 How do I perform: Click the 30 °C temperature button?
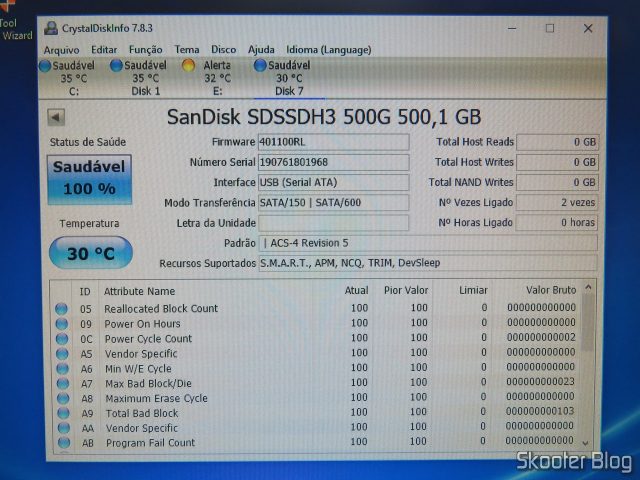coord(91,253)
